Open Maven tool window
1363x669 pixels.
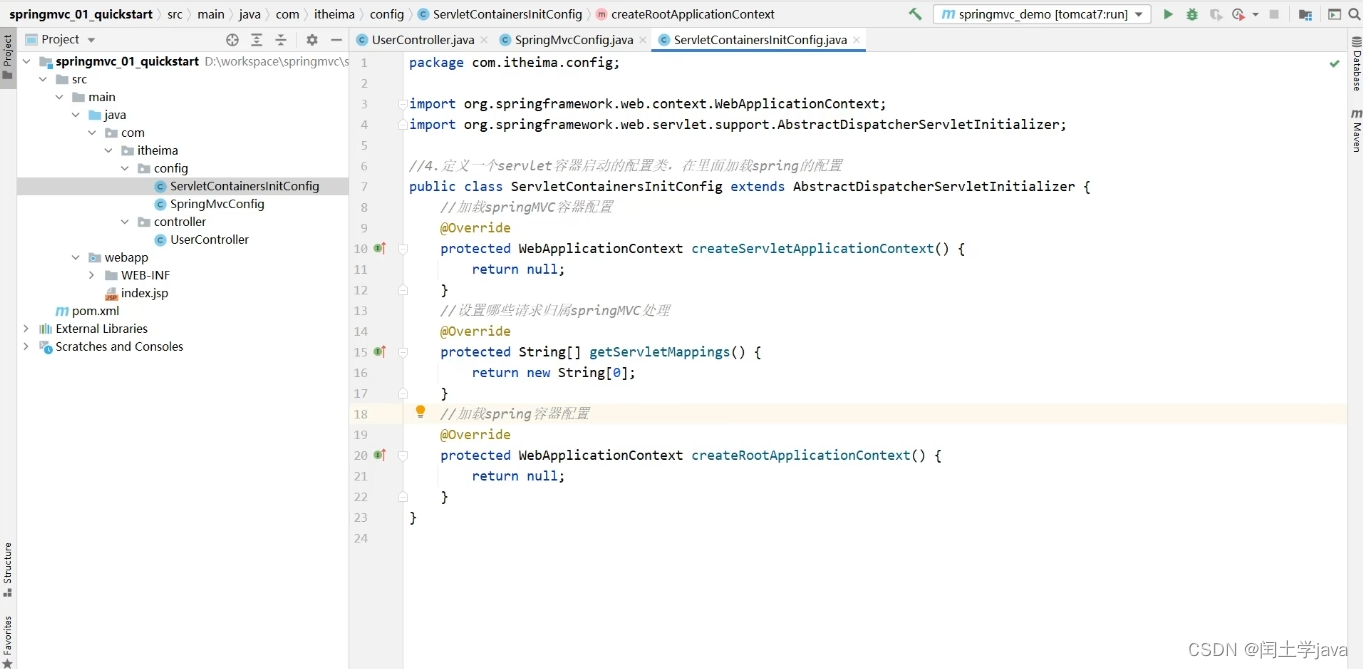(x=1356, y=130)
